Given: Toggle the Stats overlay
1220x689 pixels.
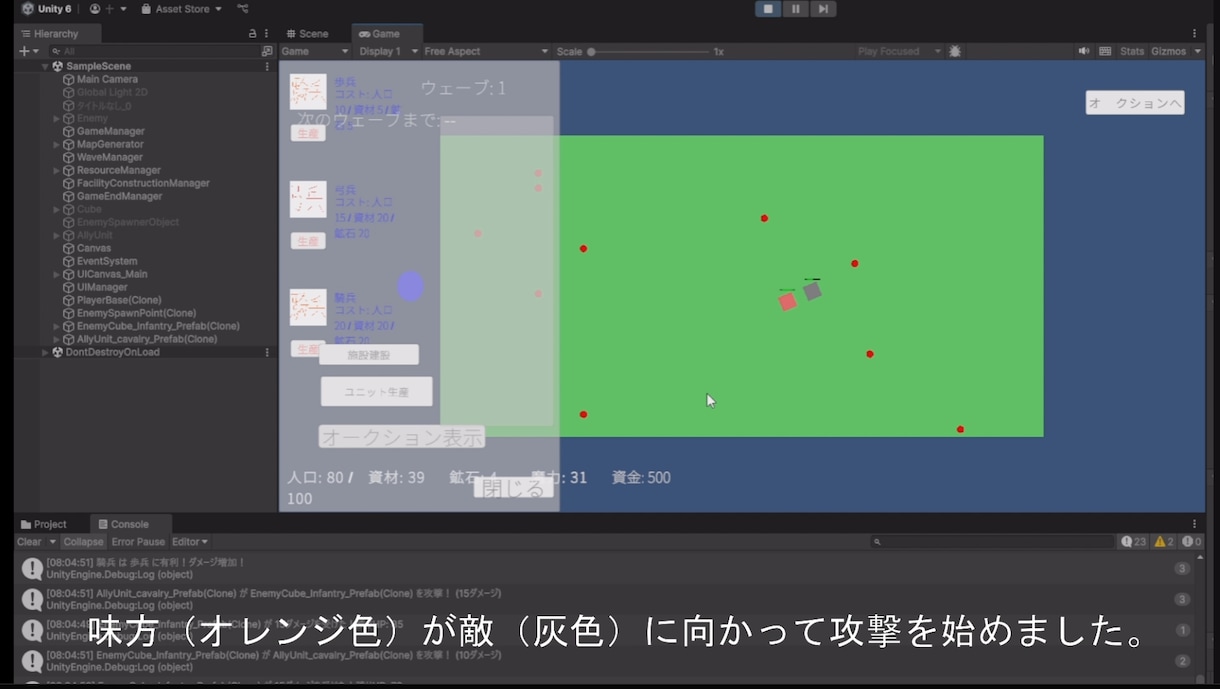Looking at the screenshot, I should tap(1132, 51).
